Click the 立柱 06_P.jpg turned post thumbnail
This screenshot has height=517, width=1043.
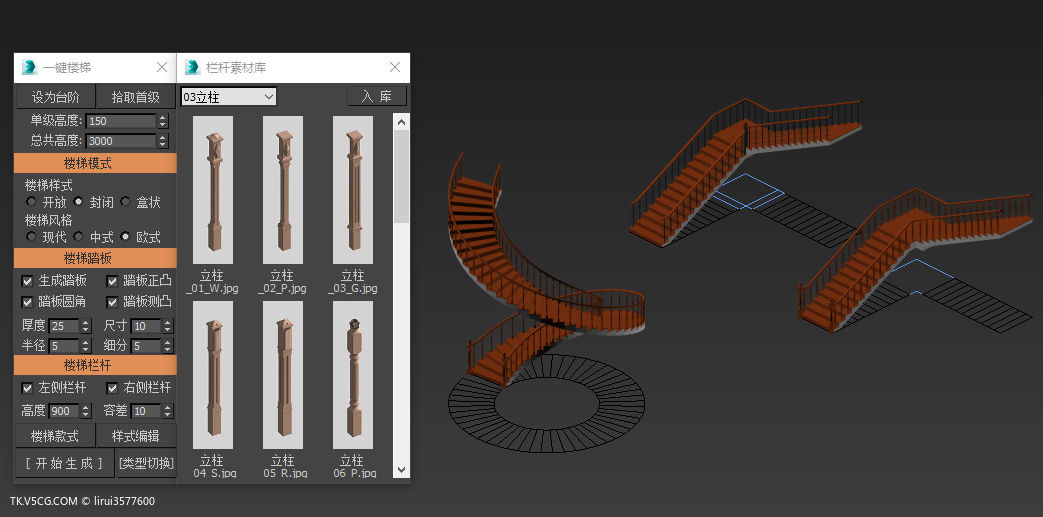click(352, 374)
